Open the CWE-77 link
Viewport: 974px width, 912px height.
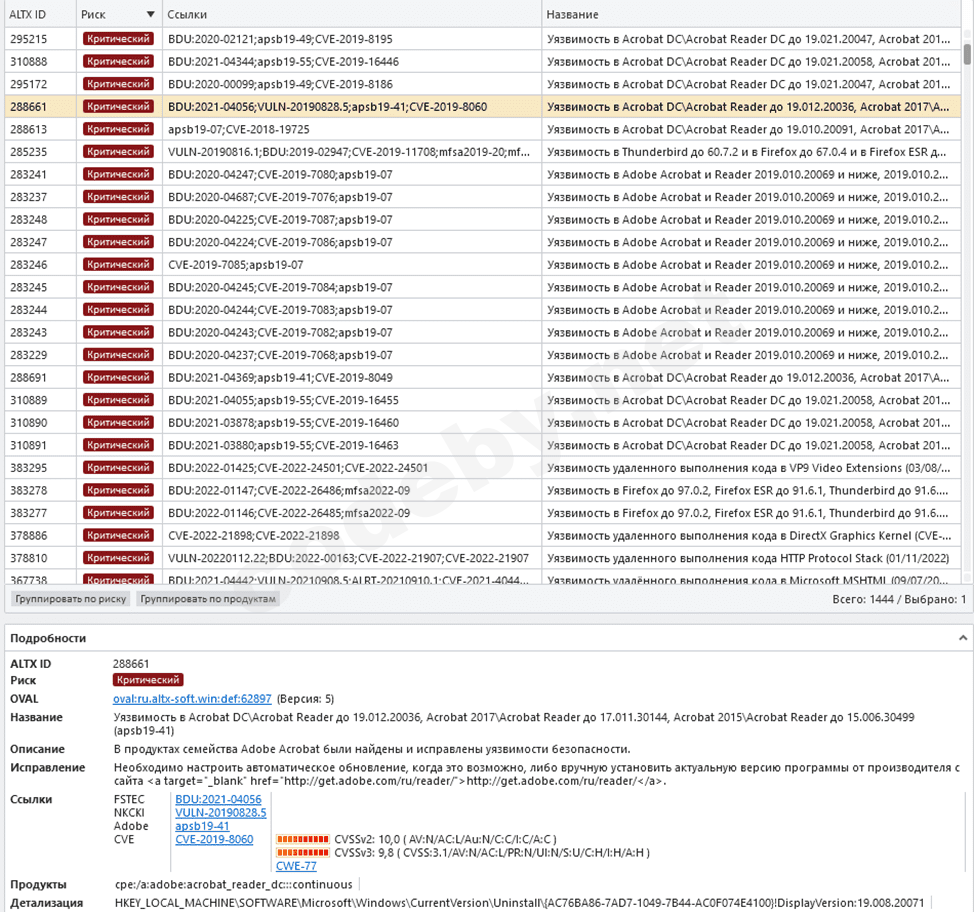pos(296,866)
